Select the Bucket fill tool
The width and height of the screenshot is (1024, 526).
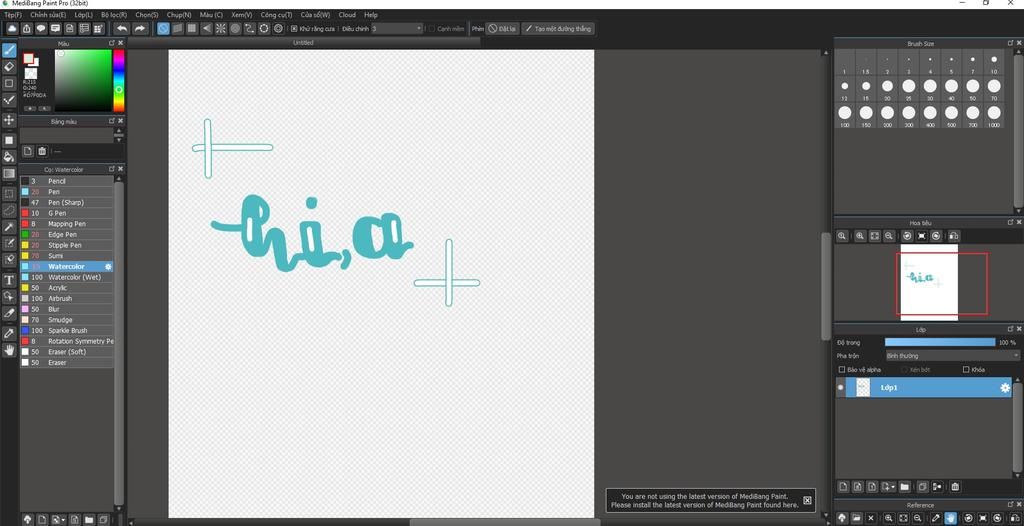coord(9,157)
